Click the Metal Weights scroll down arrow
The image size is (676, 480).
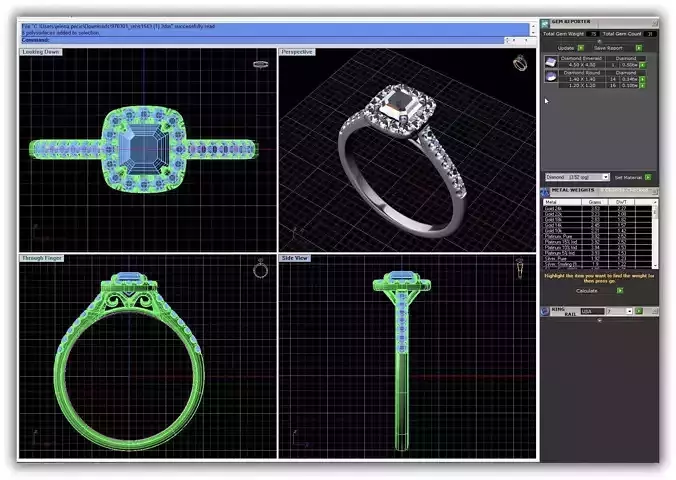pos(655,266)
